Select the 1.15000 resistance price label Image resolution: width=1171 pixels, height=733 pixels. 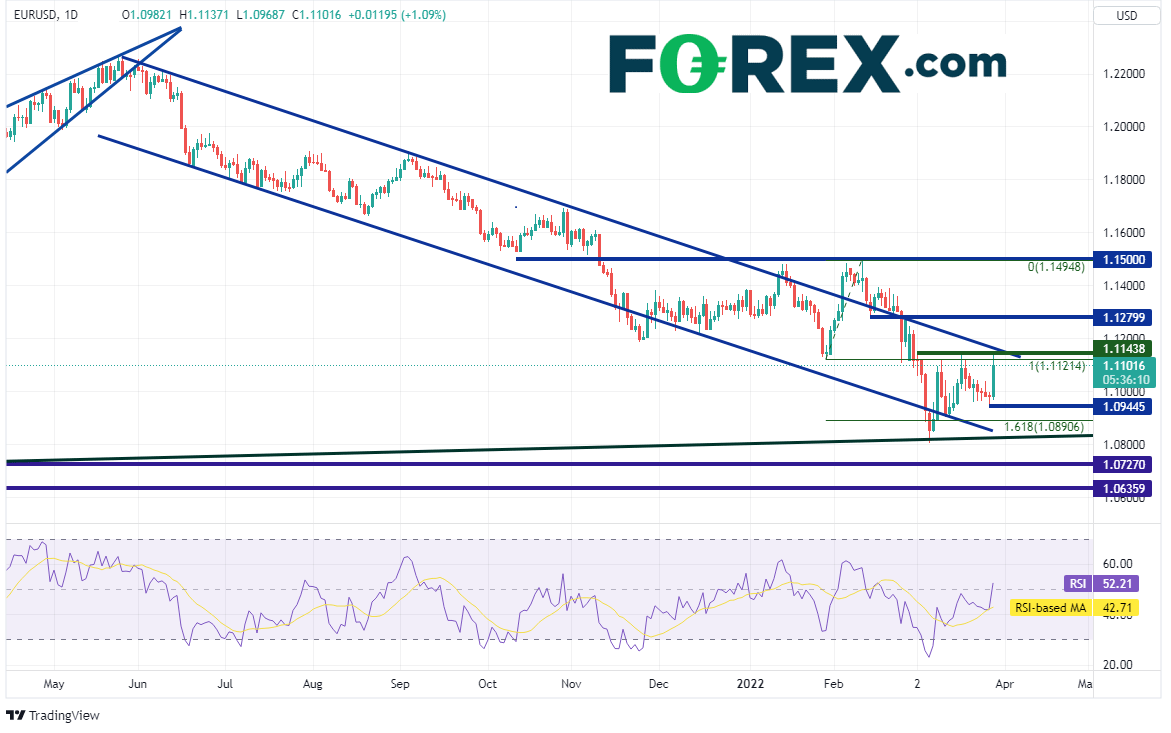1127,259
